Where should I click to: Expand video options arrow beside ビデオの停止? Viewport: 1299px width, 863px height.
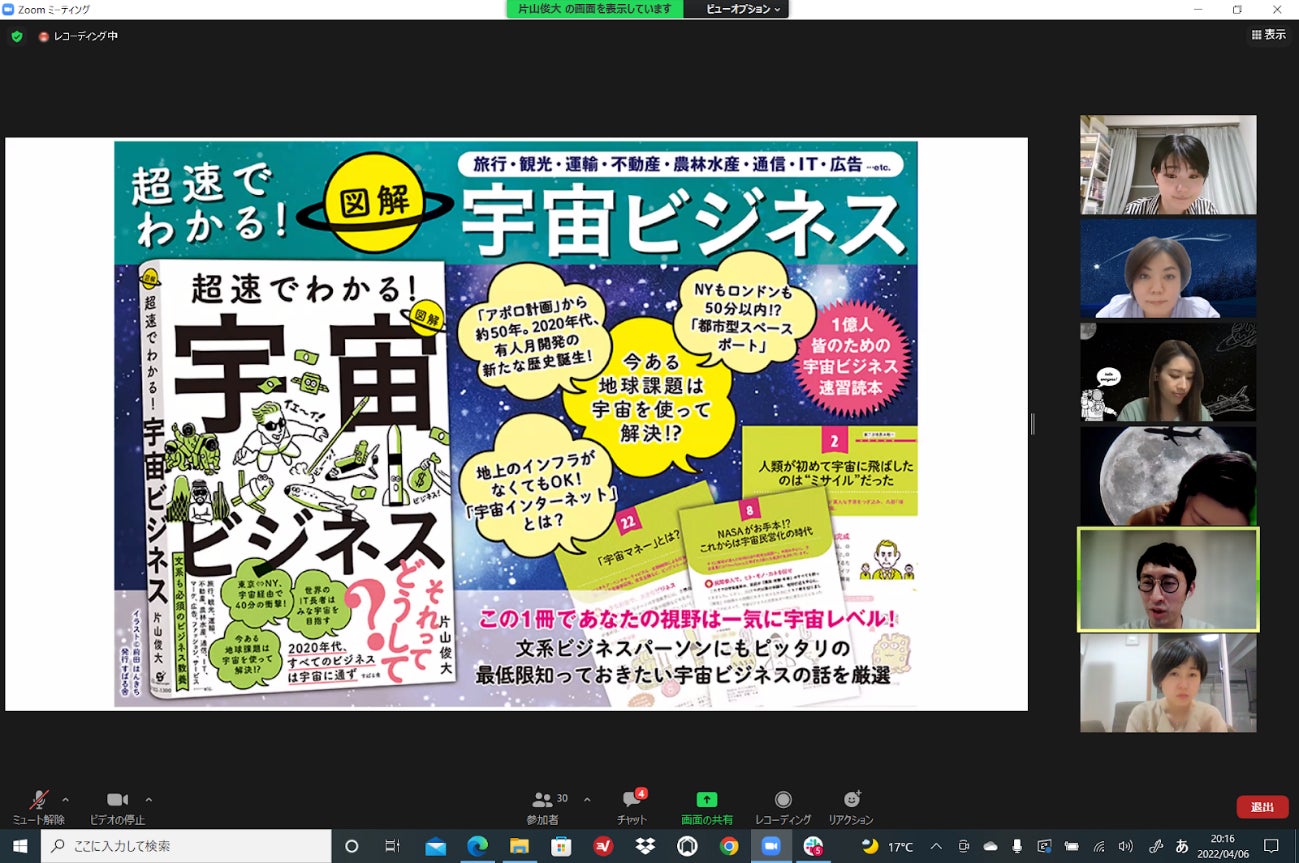point(148,799)
